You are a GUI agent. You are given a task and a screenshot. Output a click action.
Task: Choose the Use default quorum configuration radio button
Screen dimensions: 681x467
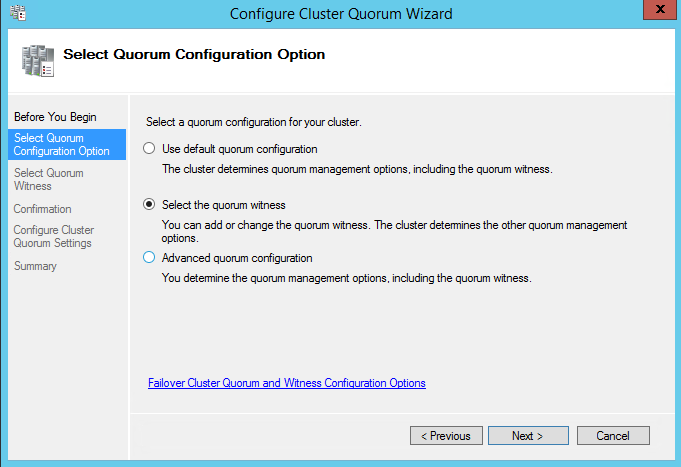(149, 149)
